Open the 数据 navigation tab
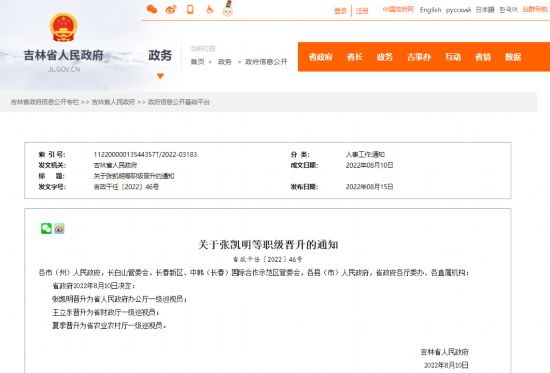Viewport: 550px width, 373px height. [513, 57]
